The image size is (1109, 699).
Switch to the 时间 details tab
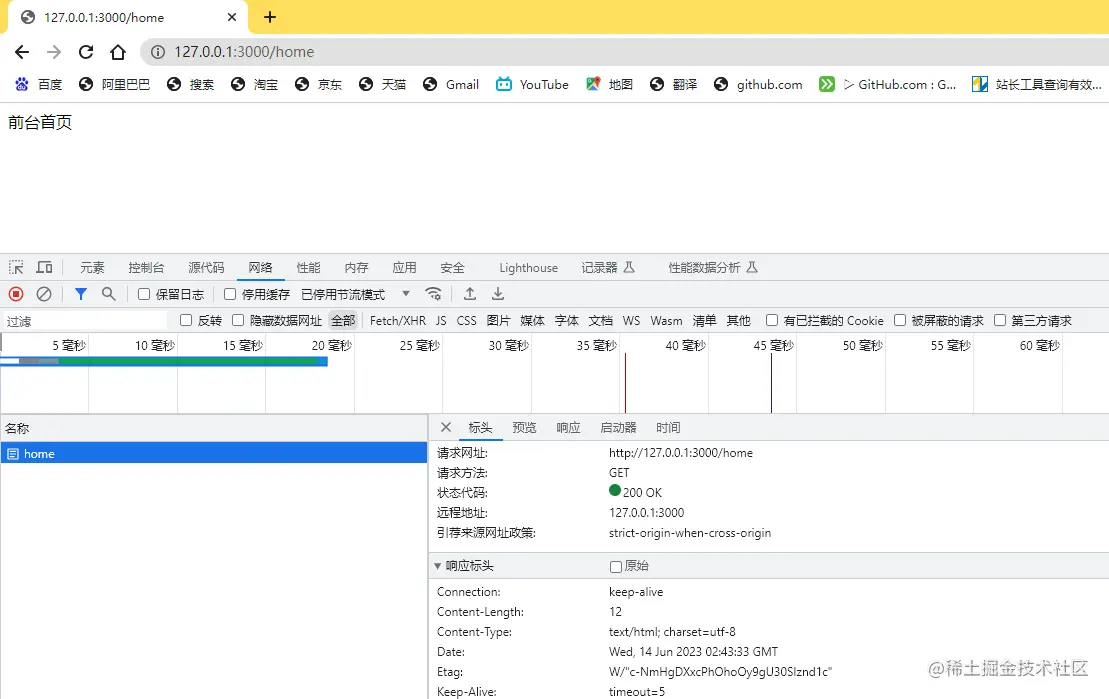668,427
